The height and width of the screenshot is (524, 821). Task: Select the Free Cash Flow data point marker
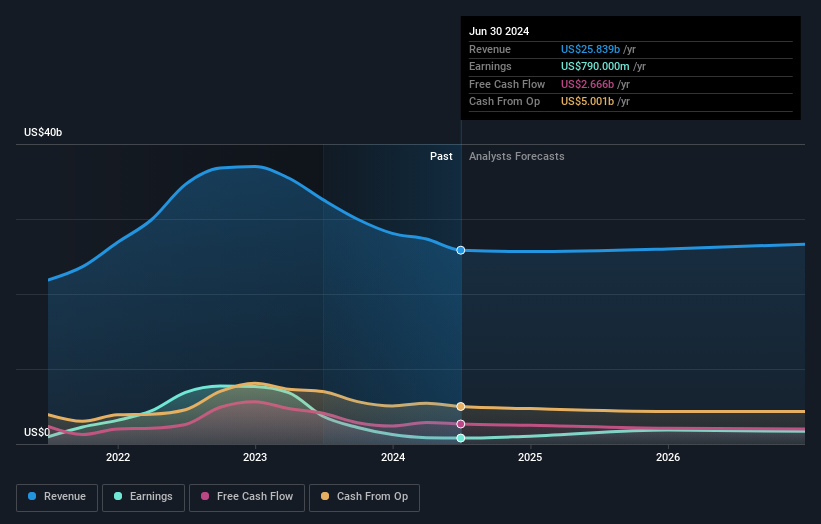pos(461,424)
